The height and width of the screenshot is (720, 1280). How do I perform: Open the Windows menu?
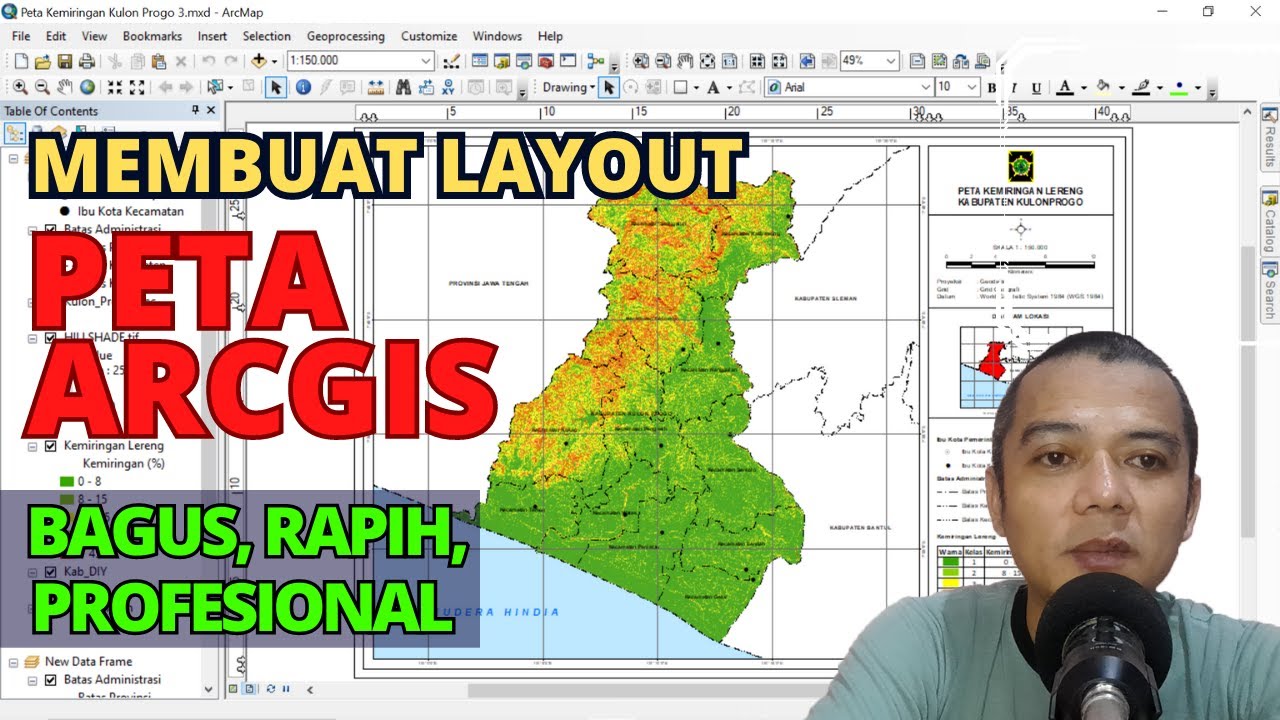(x=497, y=36)
